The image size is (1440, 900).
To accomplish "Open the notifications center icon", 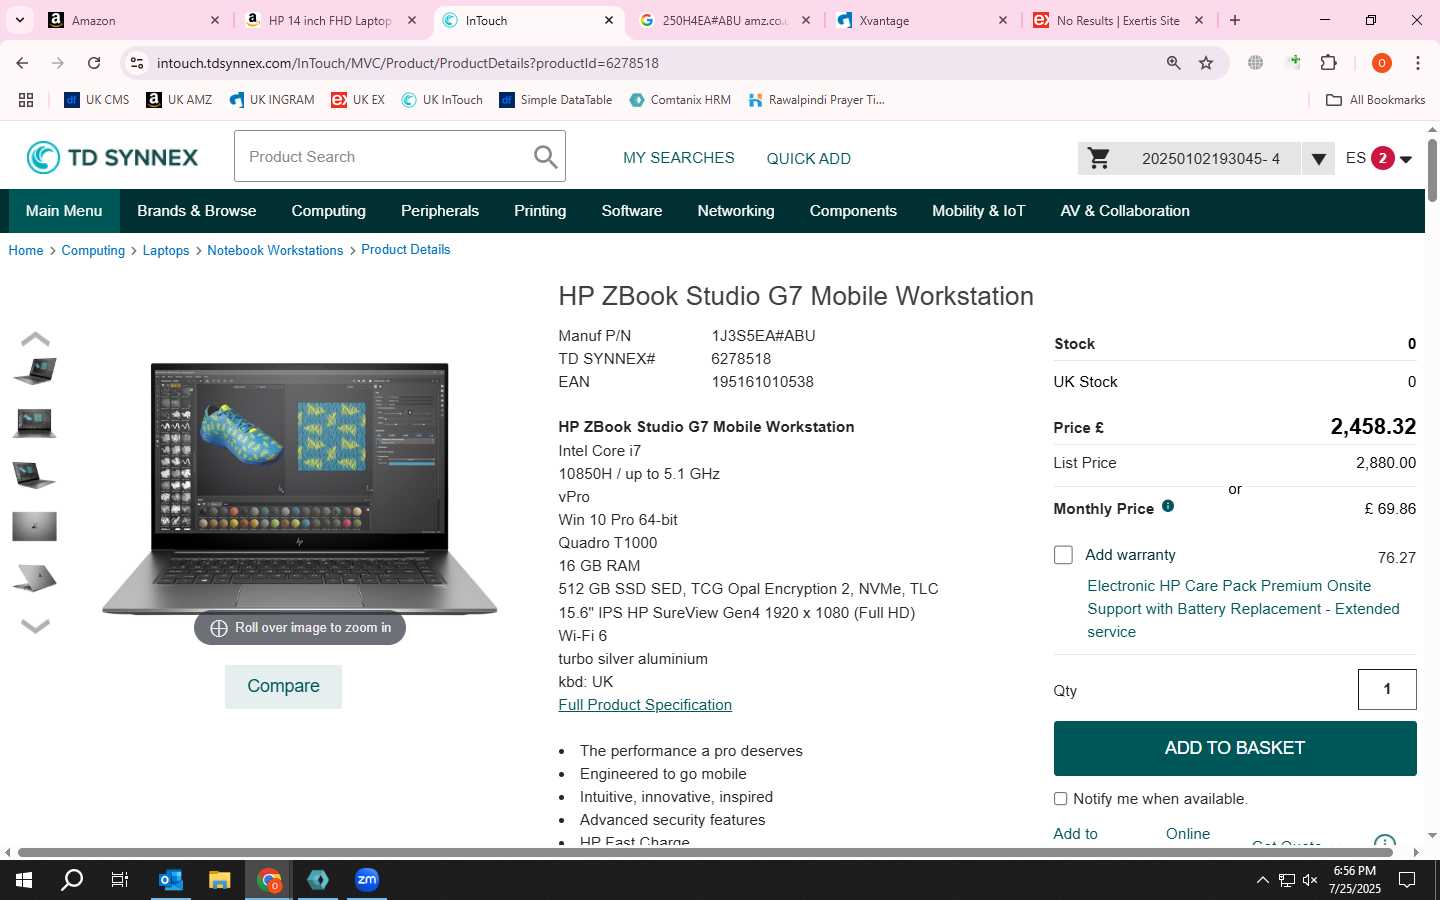I will tap(1407, 880).
